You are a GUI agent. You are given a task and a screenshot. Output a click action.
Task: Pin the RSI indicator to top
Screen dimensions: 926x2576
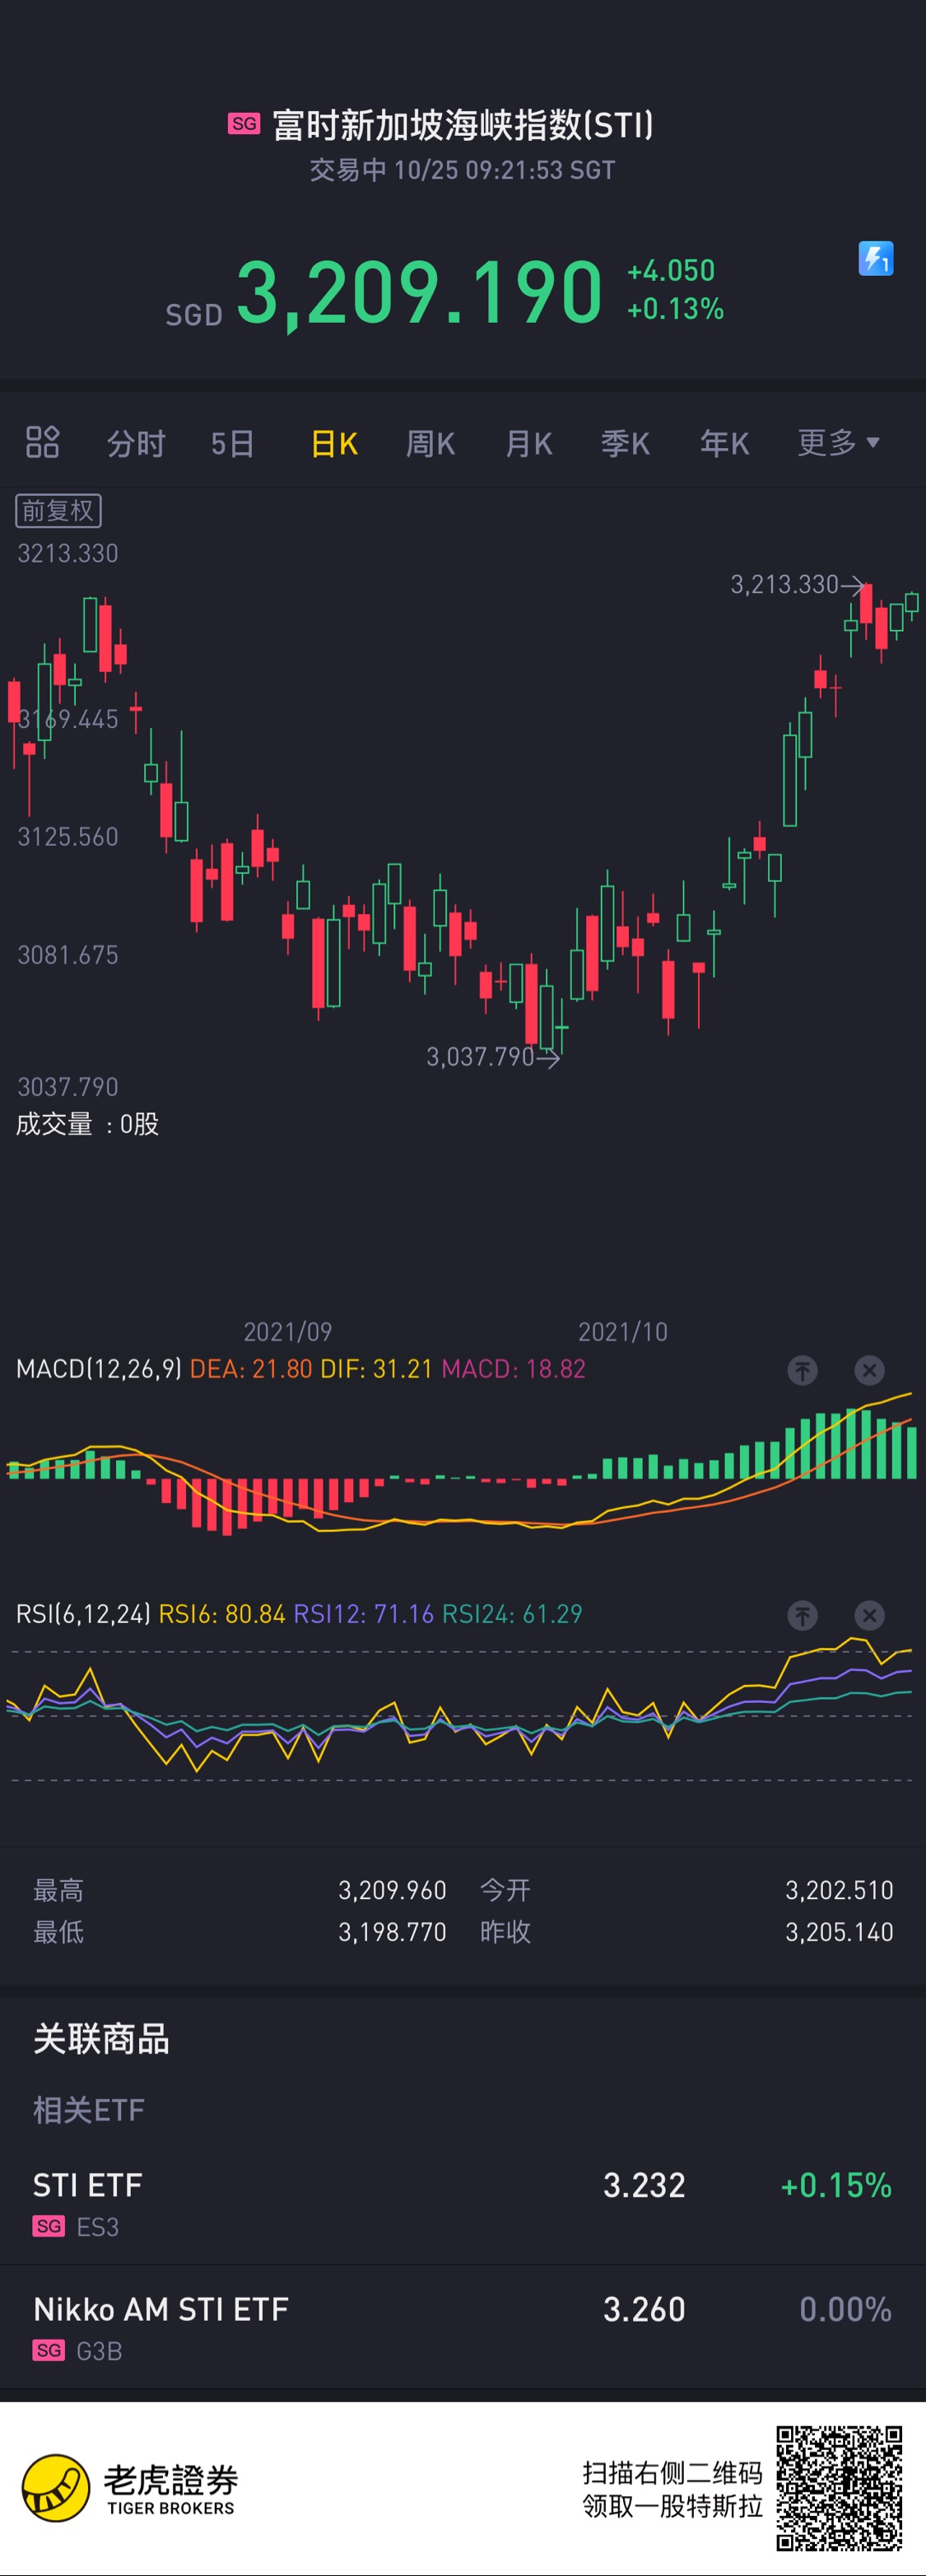802,1615
